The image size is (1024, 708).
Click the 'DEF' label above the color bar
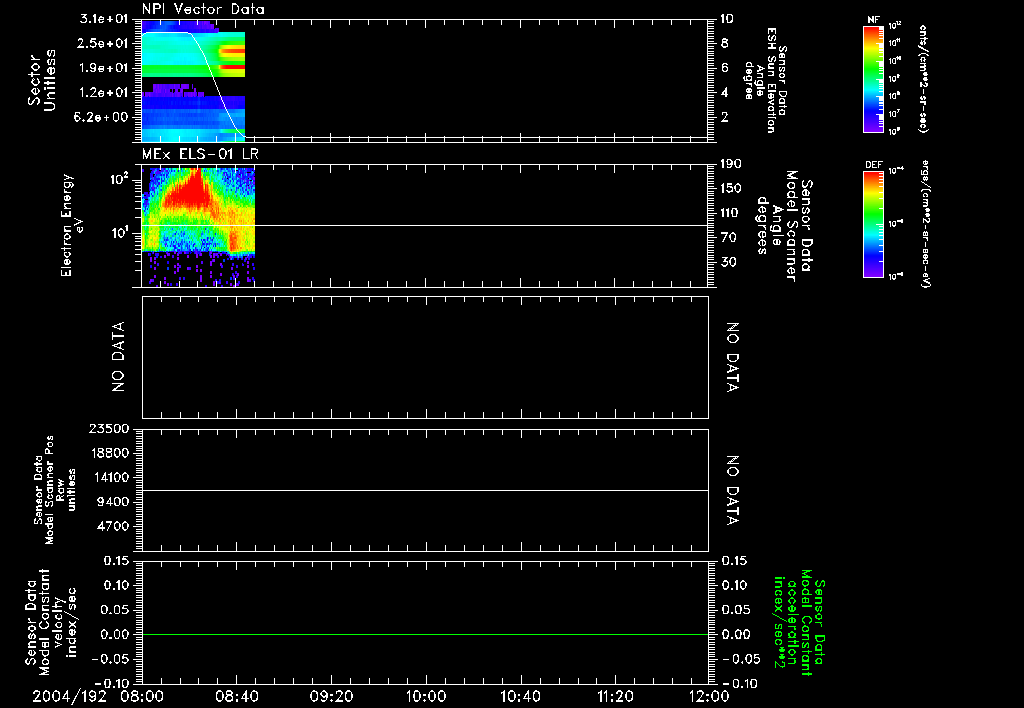[x=873, y=165]
